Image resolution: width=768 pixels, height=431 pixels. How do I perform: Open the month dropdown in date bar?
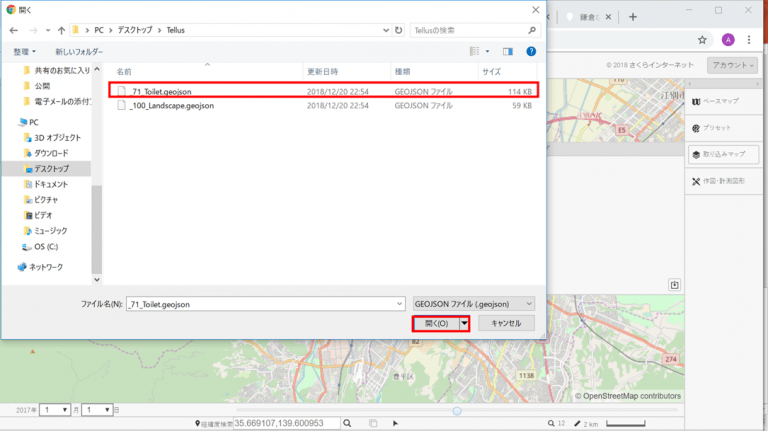[55, 409]
